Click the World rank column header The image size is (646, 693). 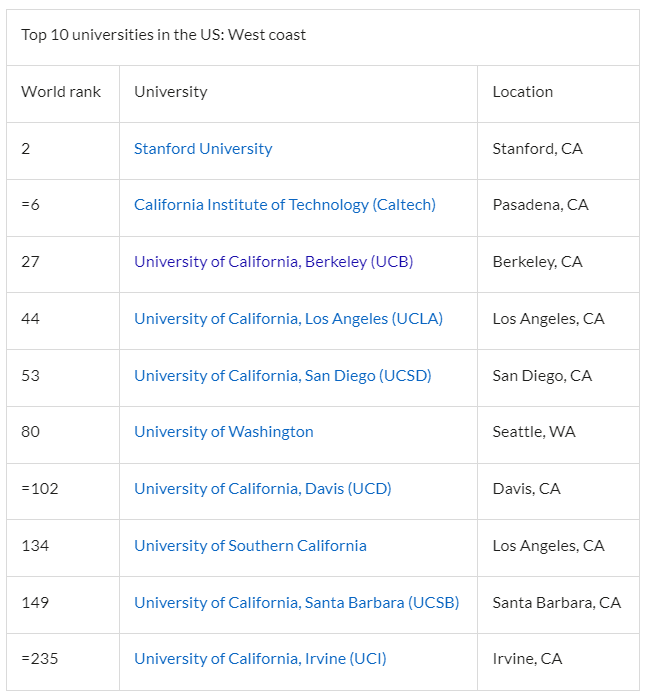point(61,92)
